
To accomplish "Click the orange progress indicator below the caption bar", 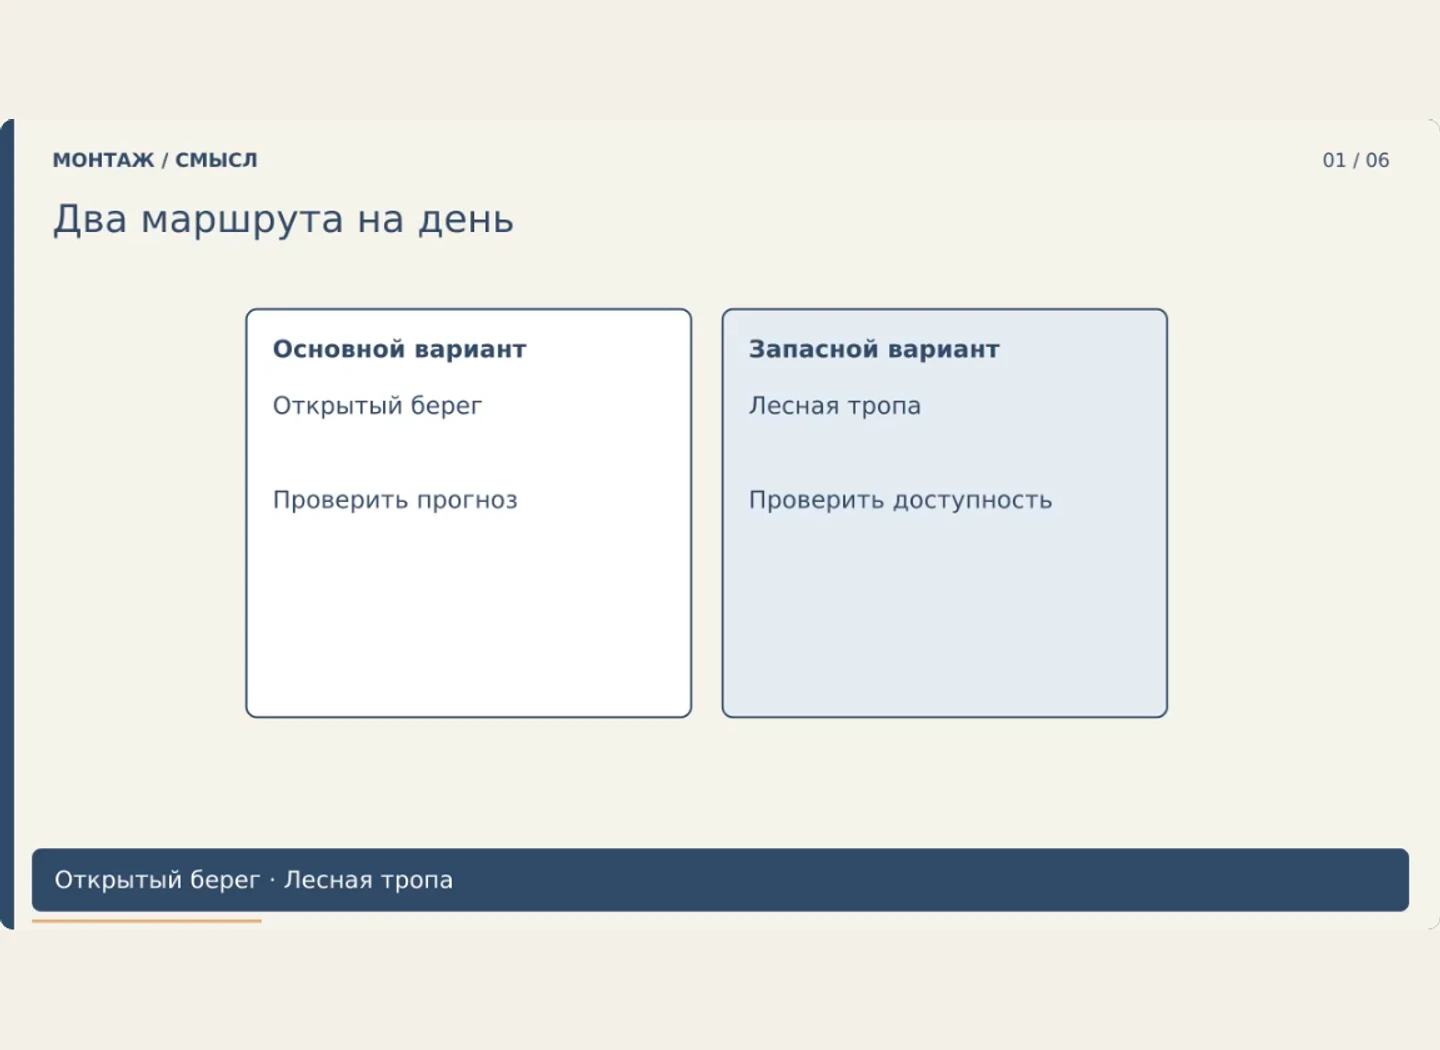I will [147, 921].
